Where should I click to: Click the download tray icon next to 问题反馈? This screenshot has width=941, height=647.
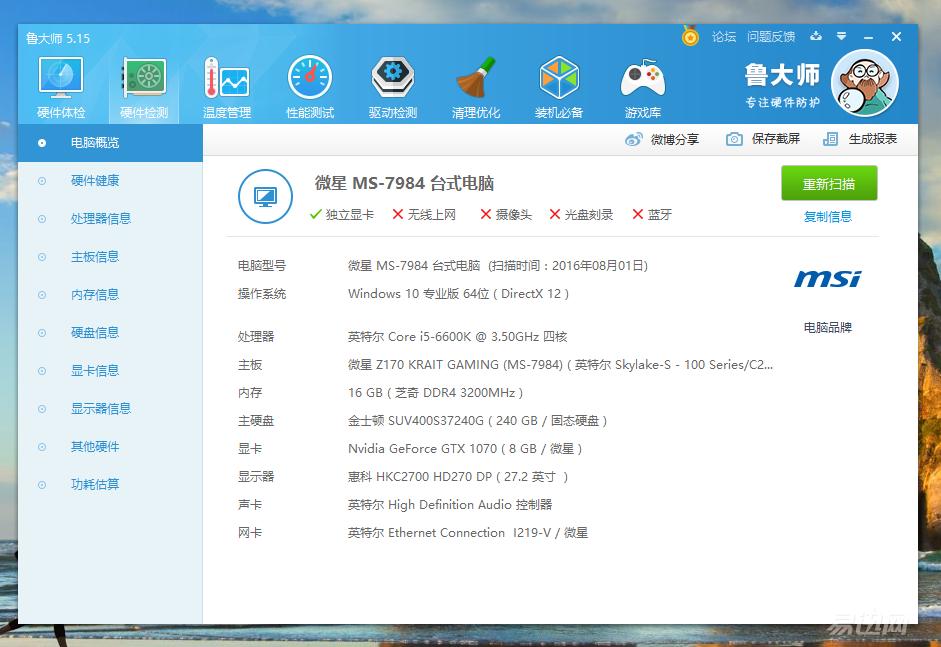(816, 37)
